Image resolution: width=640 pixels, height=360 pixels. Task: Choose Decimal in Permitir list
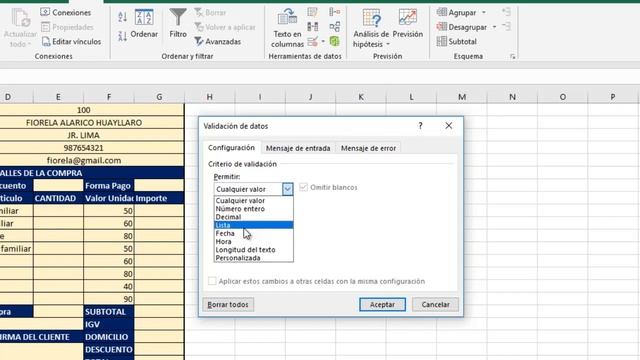tap(253, 217)
